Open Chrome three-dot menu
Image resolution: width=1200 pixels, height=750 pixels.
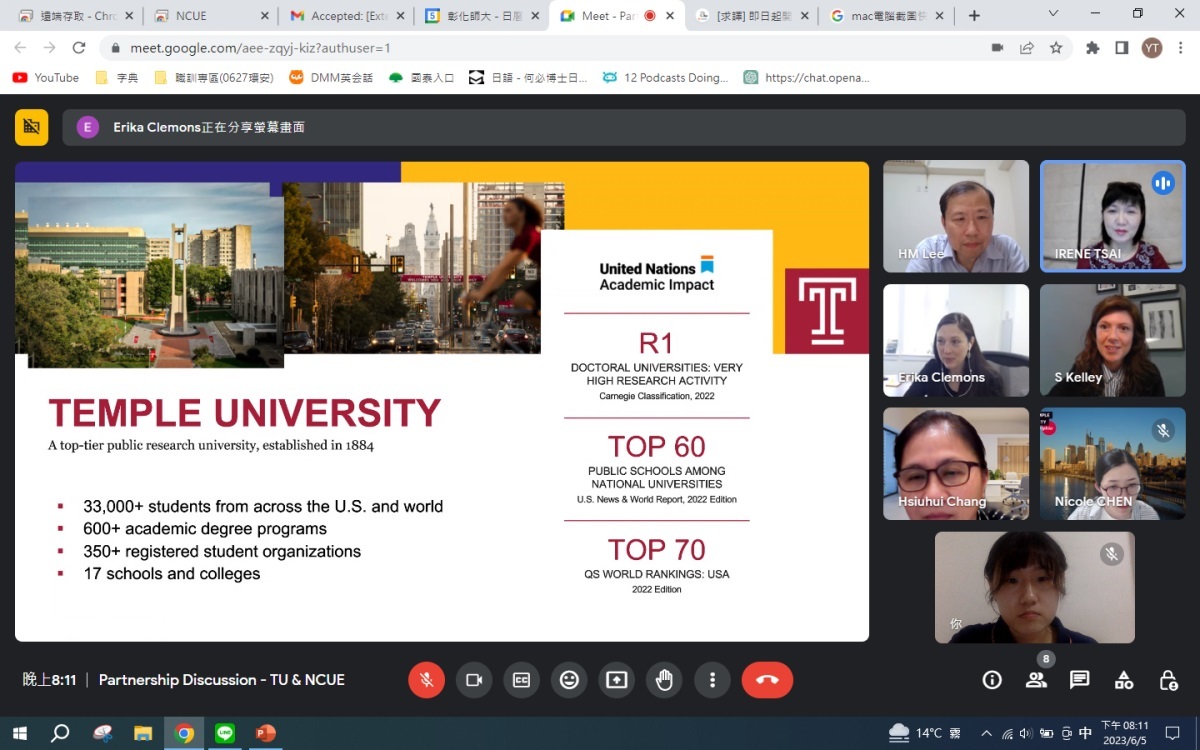click(x=1181, y=48)
